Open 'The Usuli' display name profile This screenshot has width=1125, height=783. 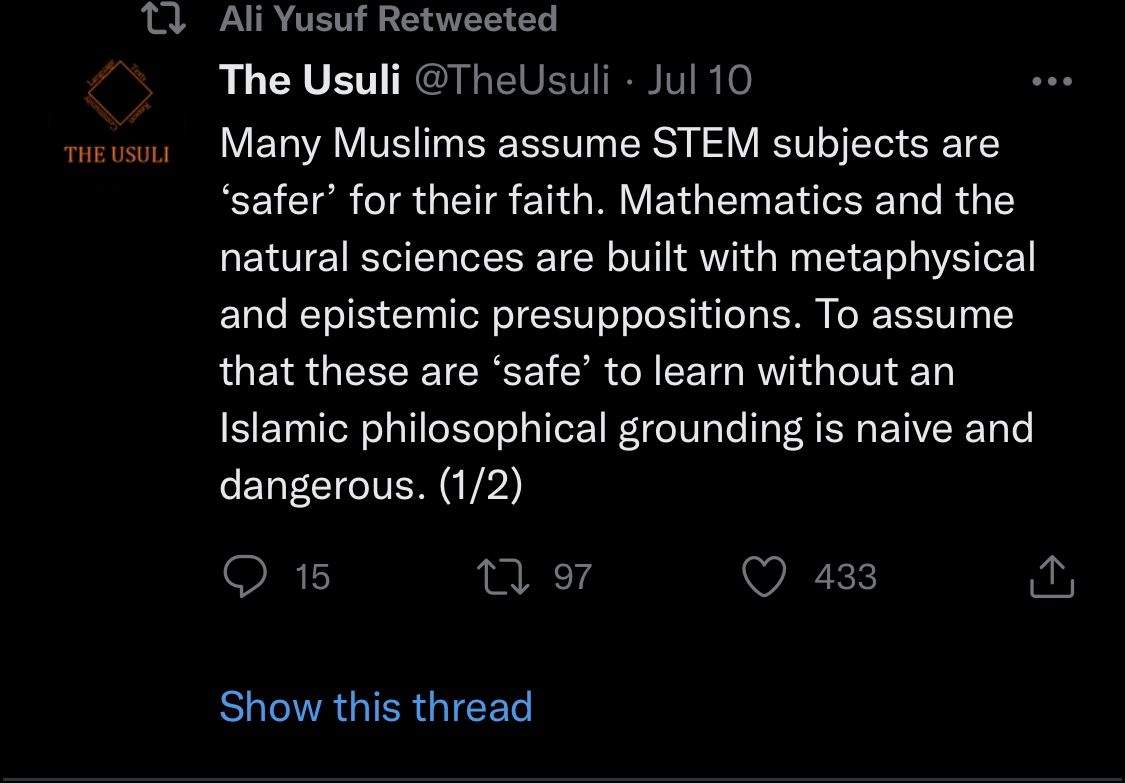click(x=310, y=80)
